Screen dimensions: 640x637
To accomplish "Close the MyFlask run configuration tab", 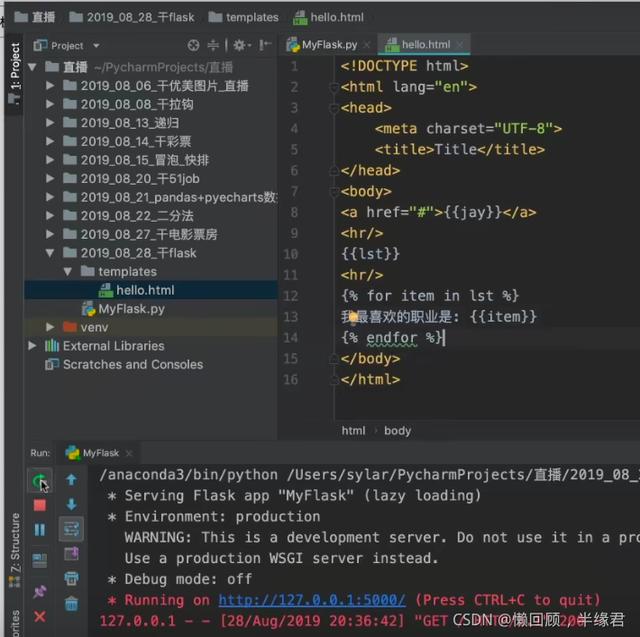I will 129,453.
